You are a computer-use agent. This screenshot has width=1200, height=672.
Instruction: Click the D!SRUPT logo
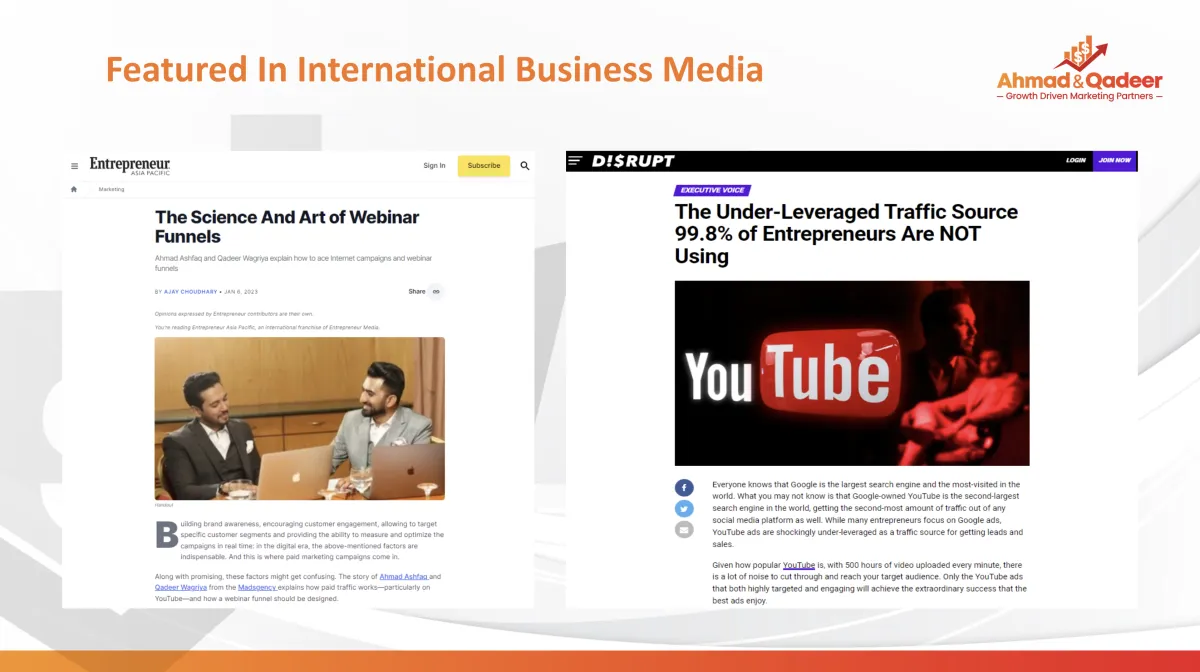[x=633, y=161]
